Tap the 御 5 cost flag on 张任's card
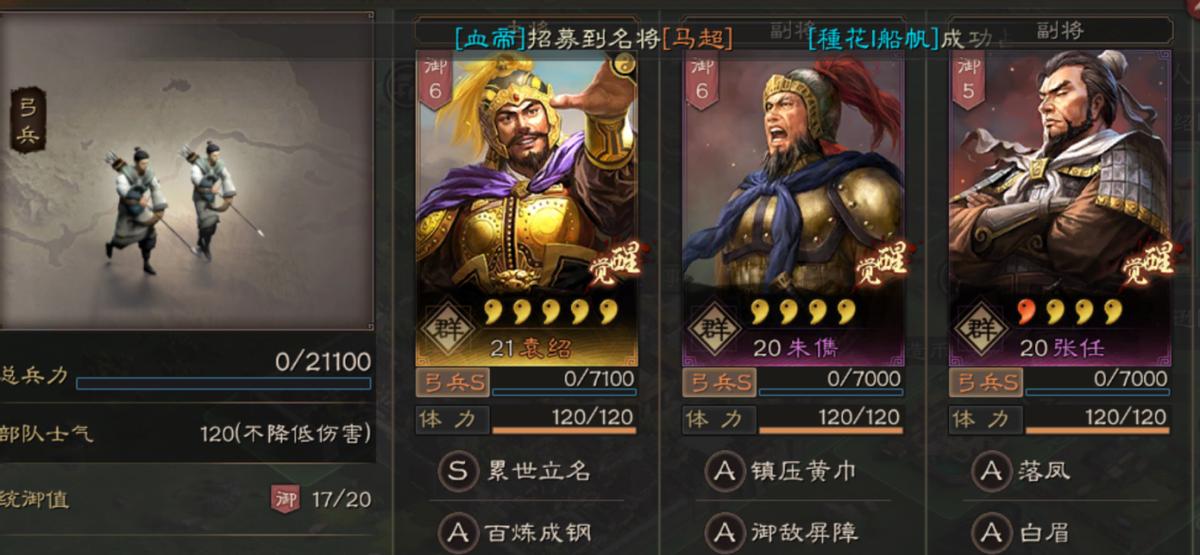The image size is (1200, 555). click(x=968, y=80)
